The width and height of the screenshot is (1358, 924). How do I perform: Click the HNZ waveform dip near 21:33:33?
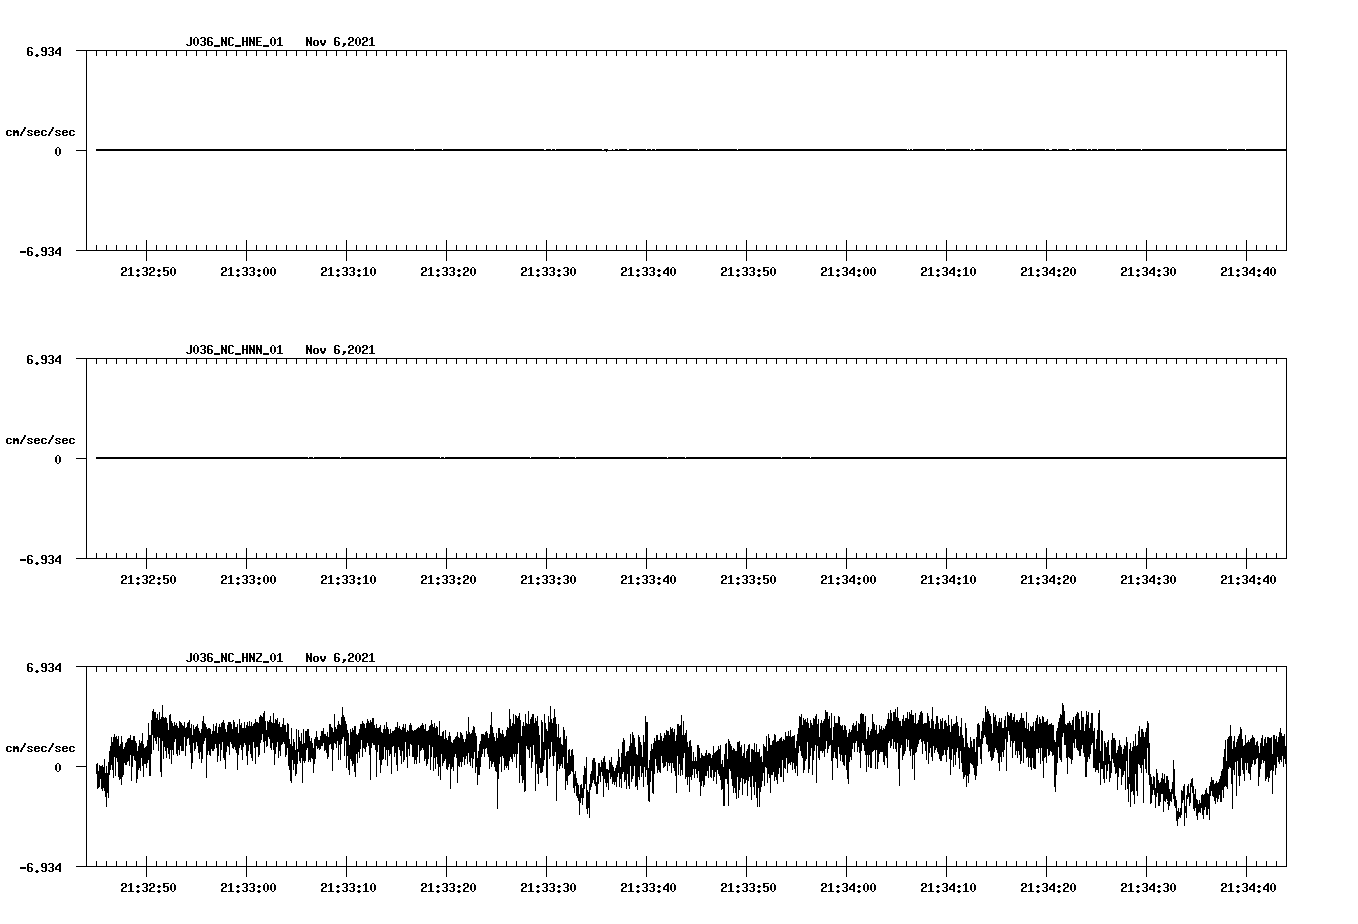tap(585, 790)
